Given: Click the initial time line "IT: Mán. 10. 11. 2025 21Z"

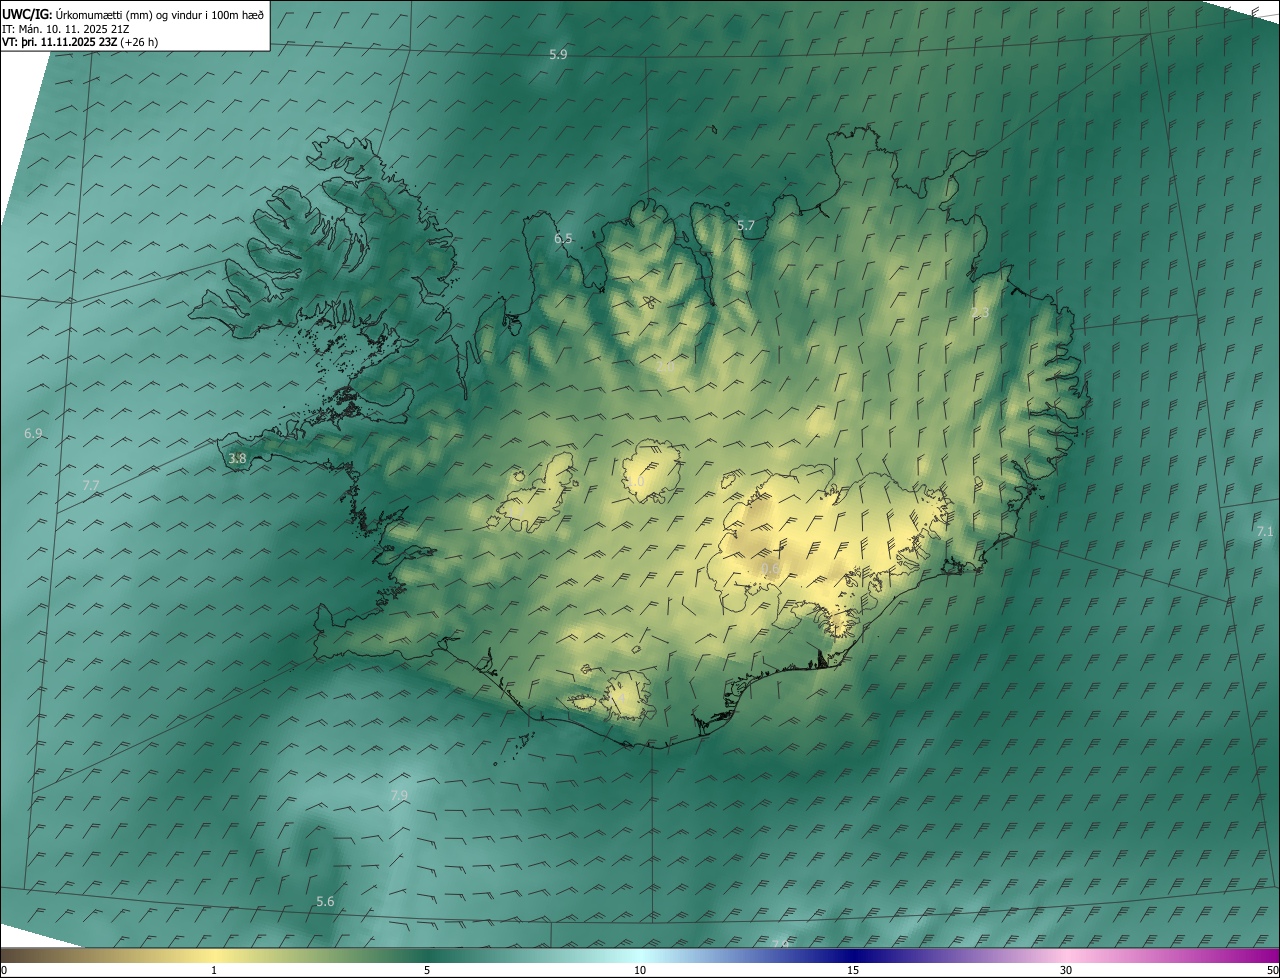Looking at the screenshot, I should 68,28.
